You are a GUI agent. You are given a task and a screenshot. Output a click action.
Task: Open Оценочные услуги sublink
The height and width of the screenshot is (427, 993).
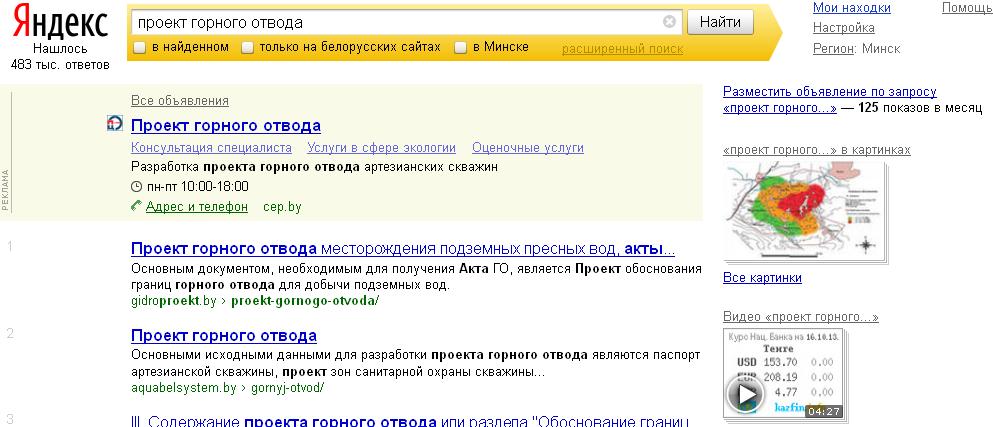coord(528,148)
